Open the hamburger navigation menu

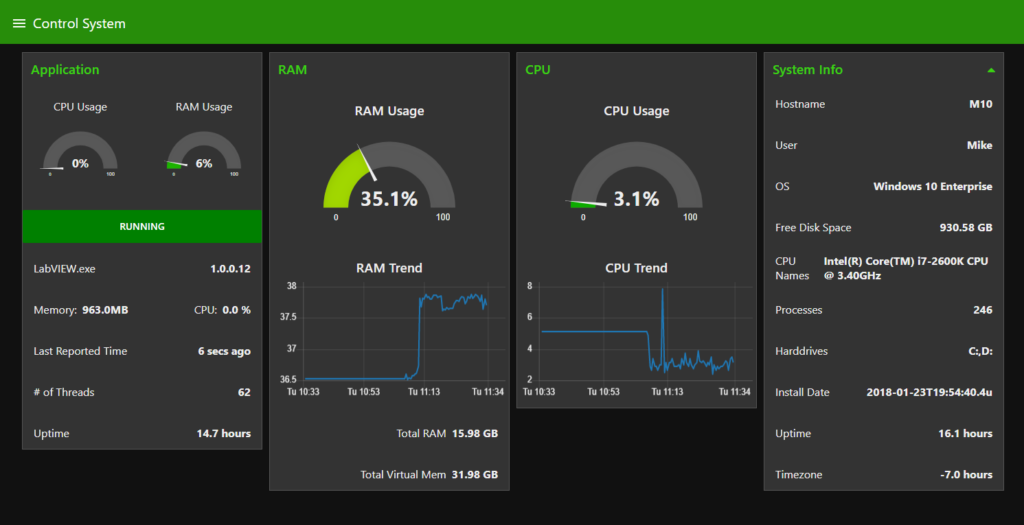[x=19, y=24]
